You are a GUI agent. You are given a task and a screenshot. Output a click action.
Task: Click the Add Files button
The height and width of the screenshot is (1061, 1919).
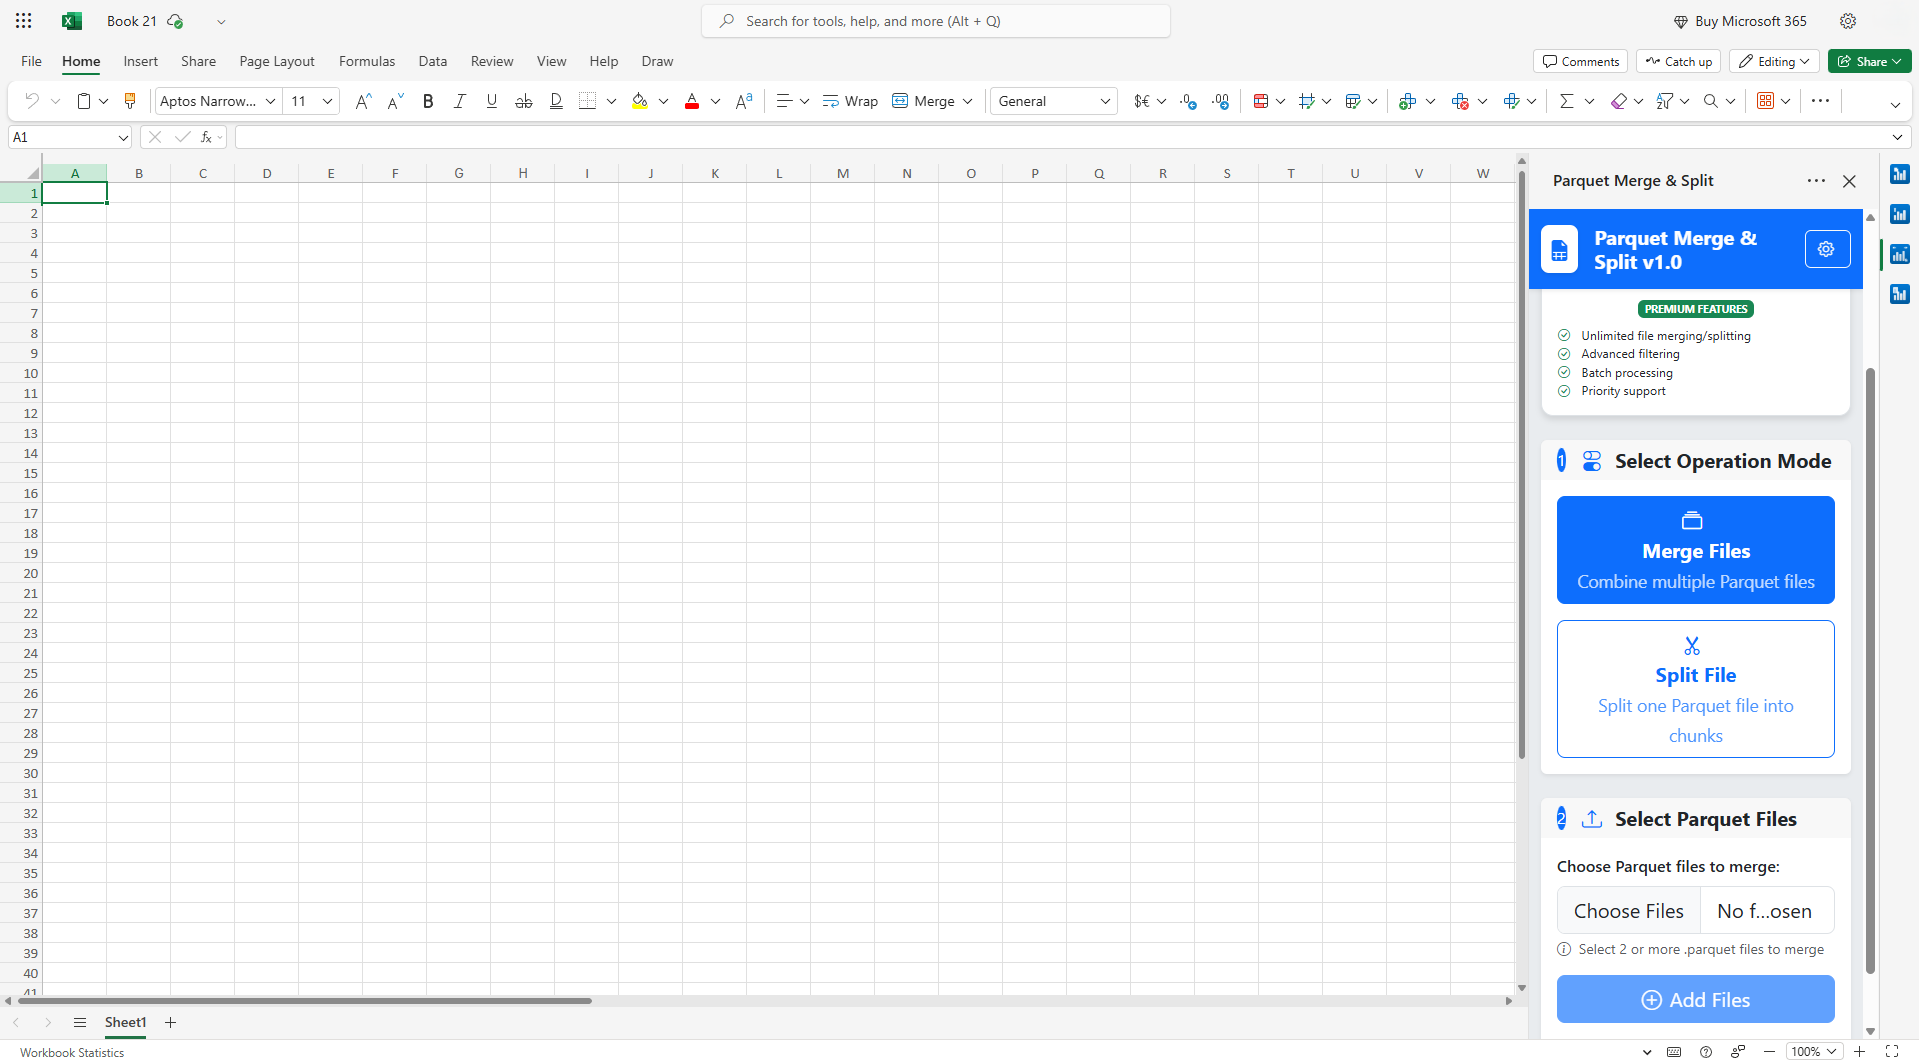click(x=1695, y=999)
